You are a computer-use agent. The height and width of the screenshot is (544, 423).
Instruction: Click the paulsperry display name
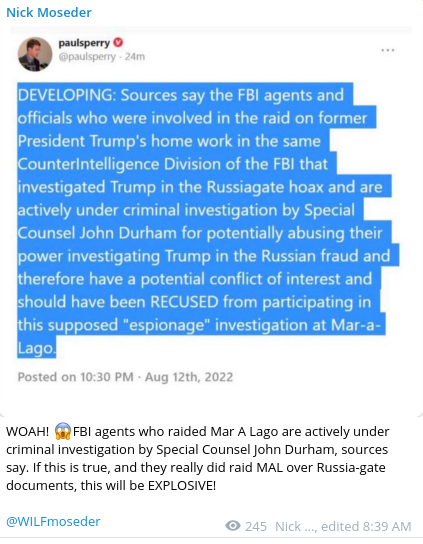point(84,43)
